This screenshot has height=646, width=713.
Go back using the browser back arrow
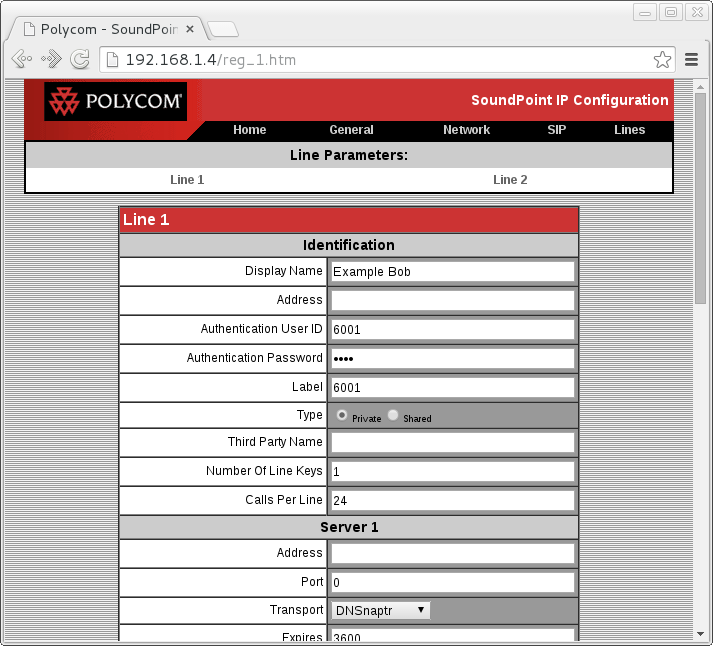point(22,59)
